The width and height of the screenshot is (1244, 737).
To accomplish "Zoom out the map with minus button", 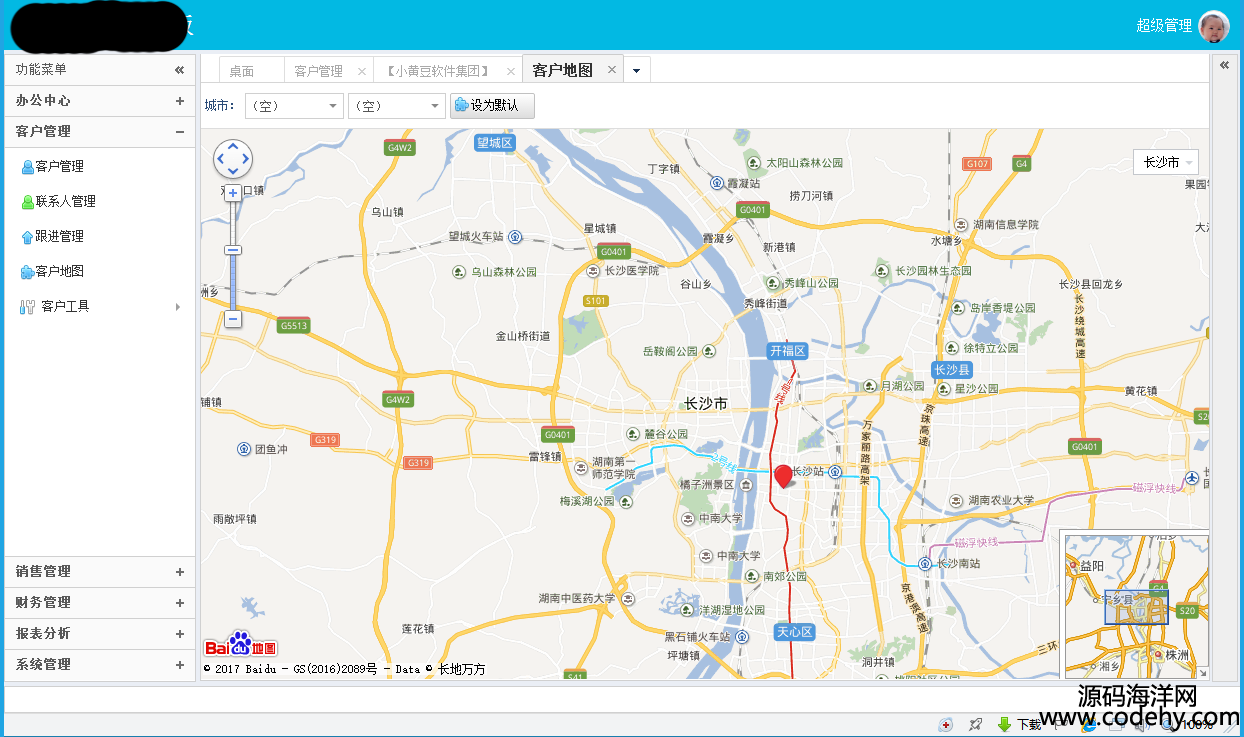I will coord(233,319).
